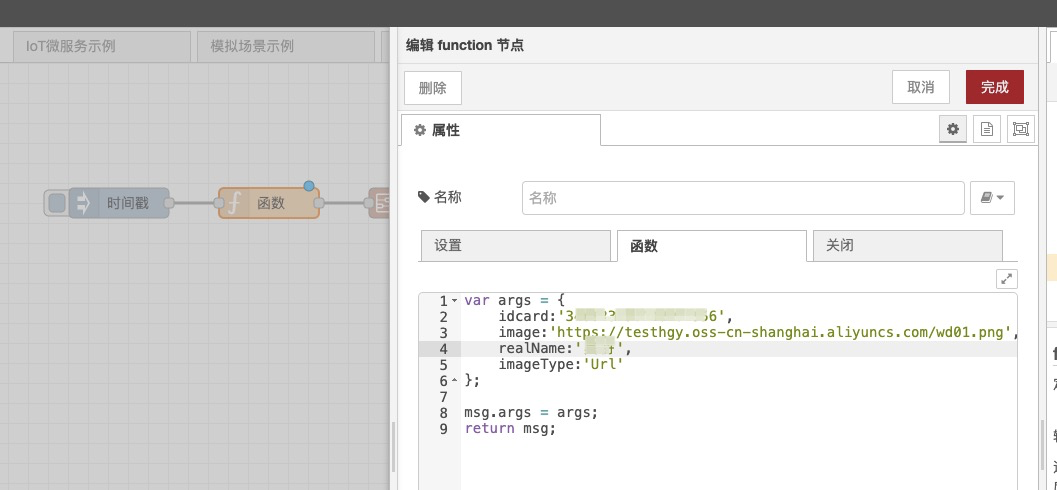Switch to the 关闭 tab
This screenshot has height=490, width=1057.
click(906, 245)
